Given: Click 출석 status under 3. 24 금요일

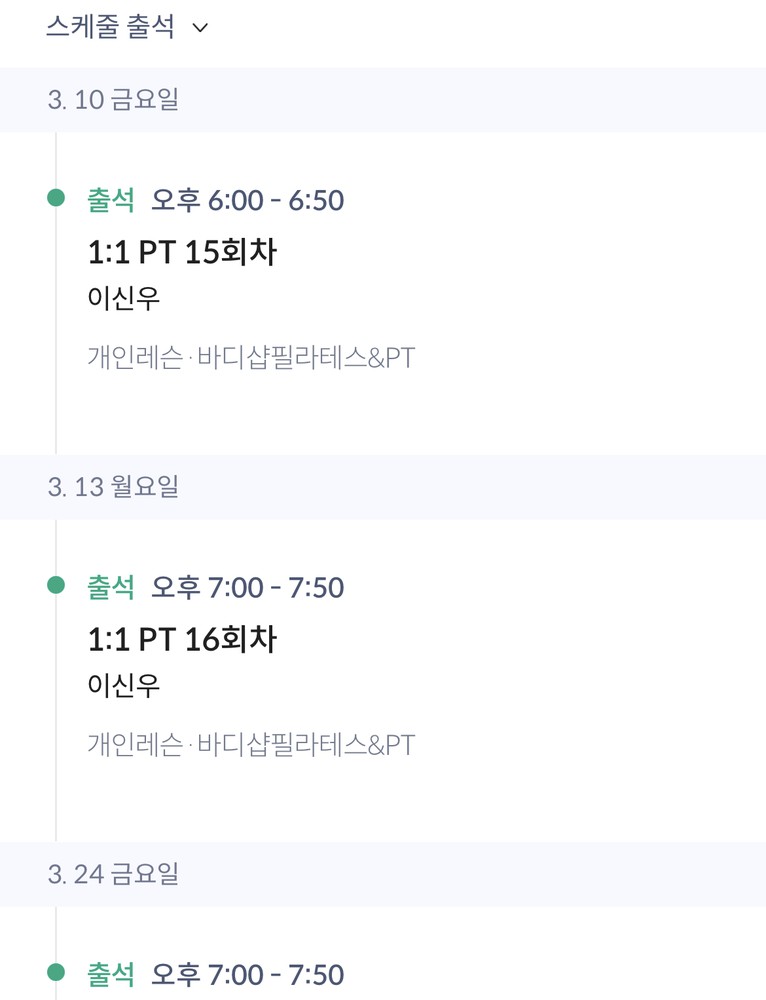Looking at the screenshot, I should 111,974.
